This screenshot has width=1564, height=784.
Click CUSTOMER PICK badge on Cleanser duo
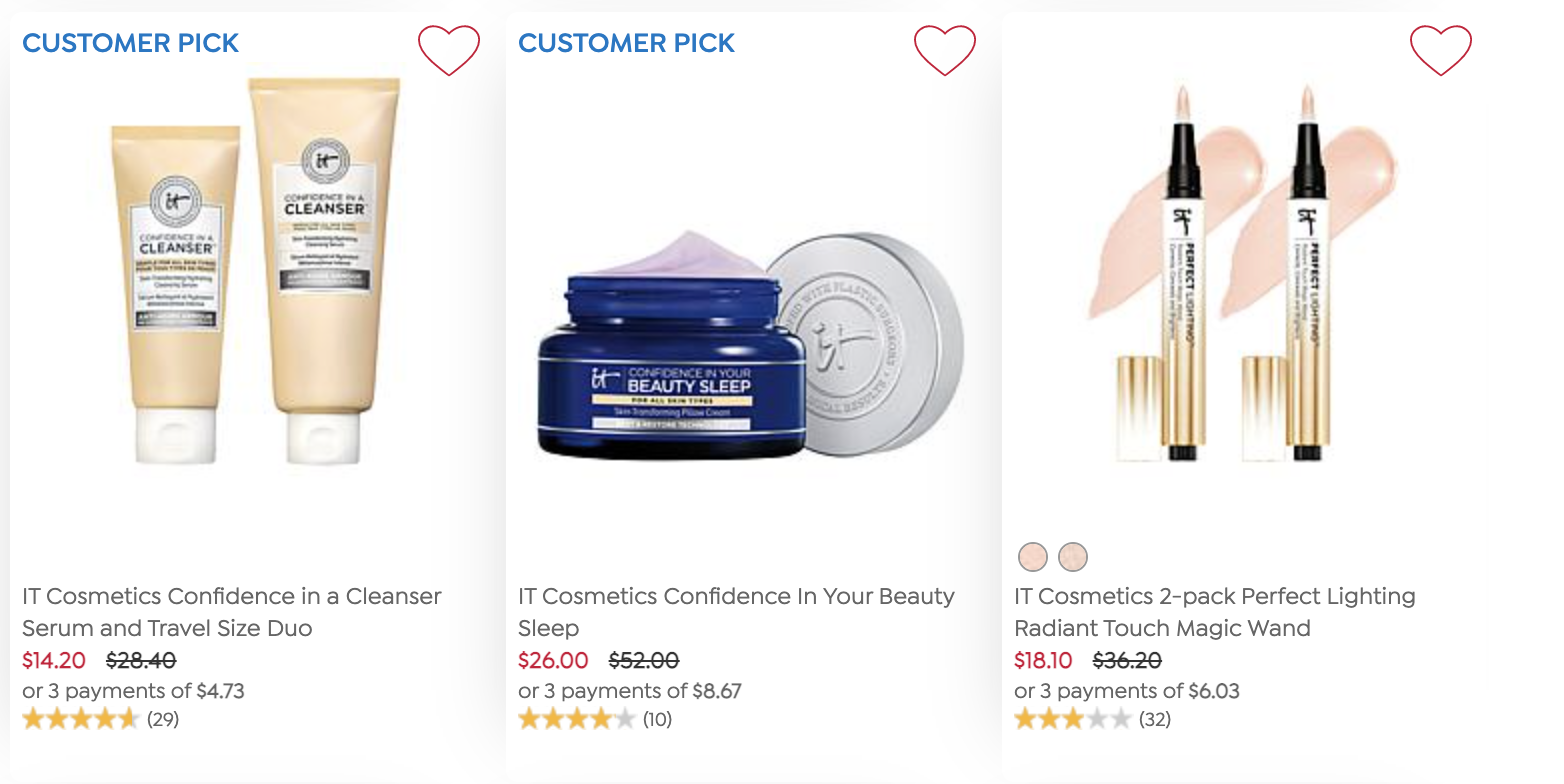tap(131, 43)
